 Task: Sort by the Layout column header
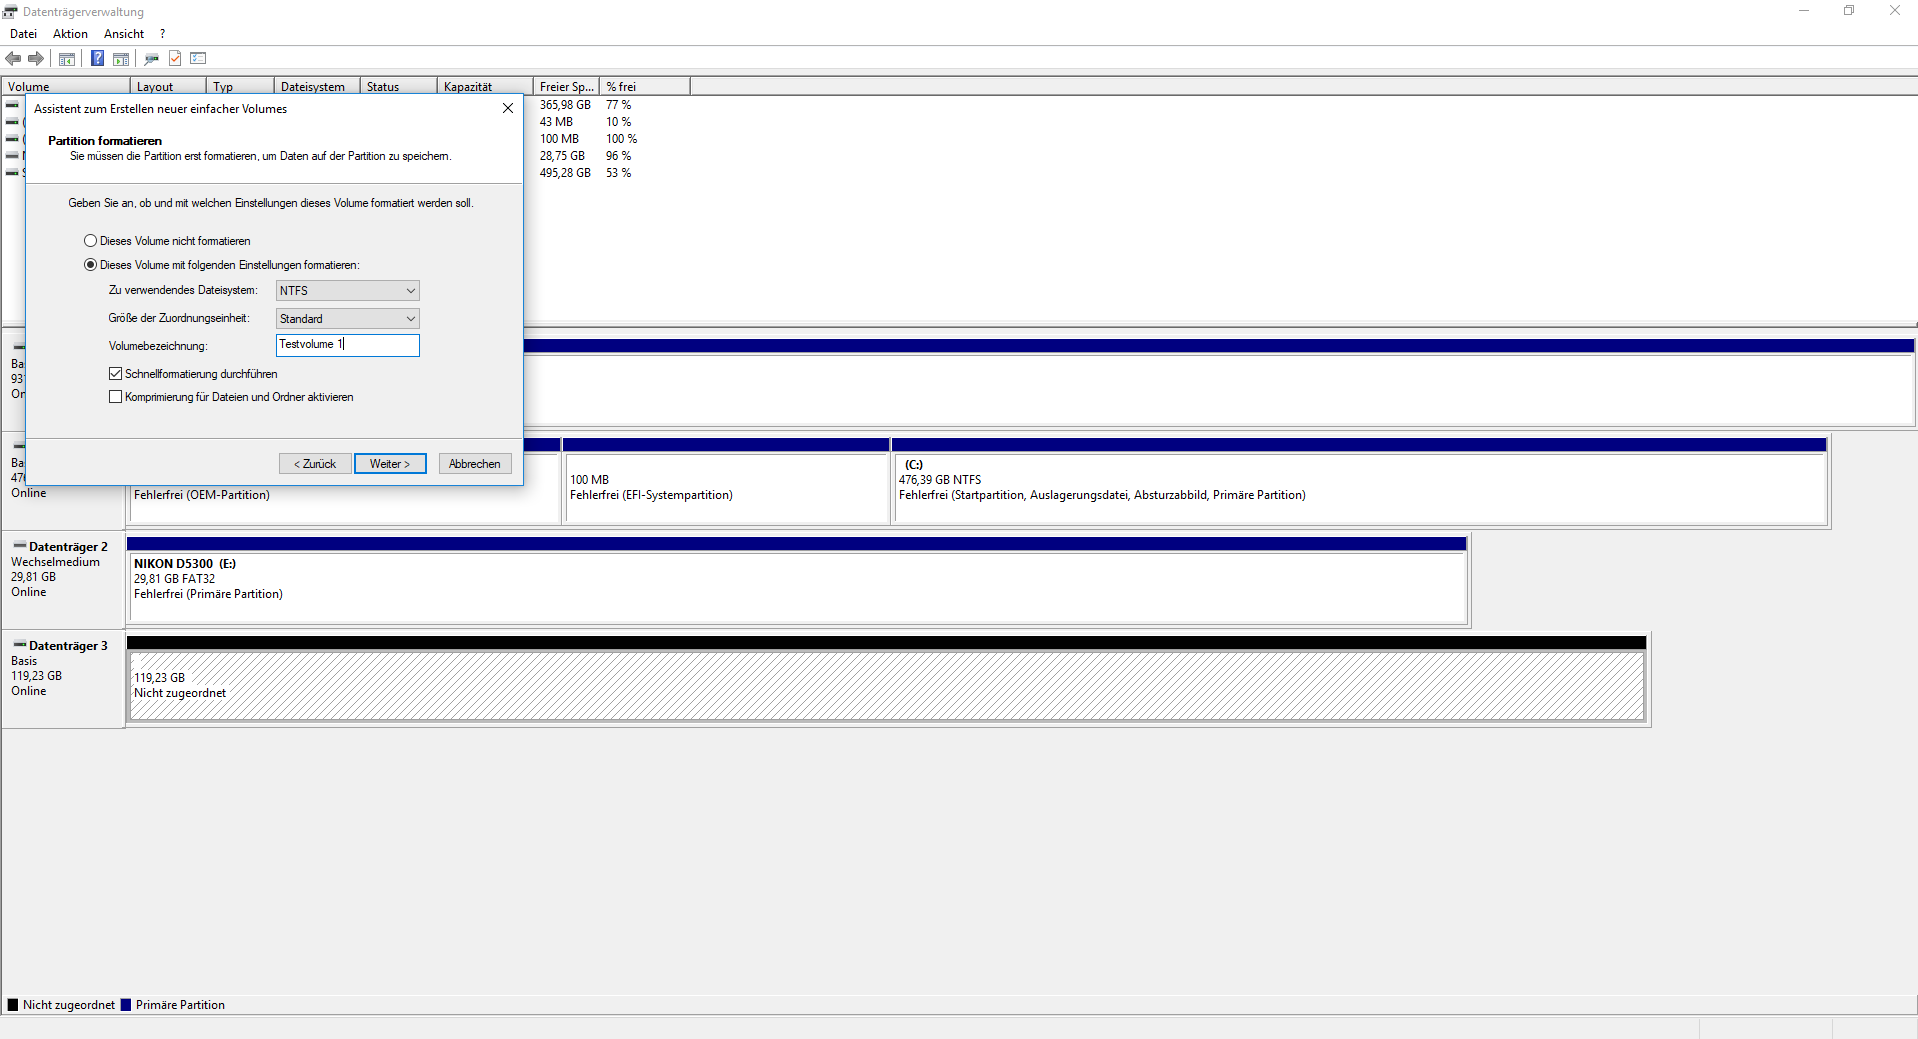pyautogui.click(x=168, y=87)
